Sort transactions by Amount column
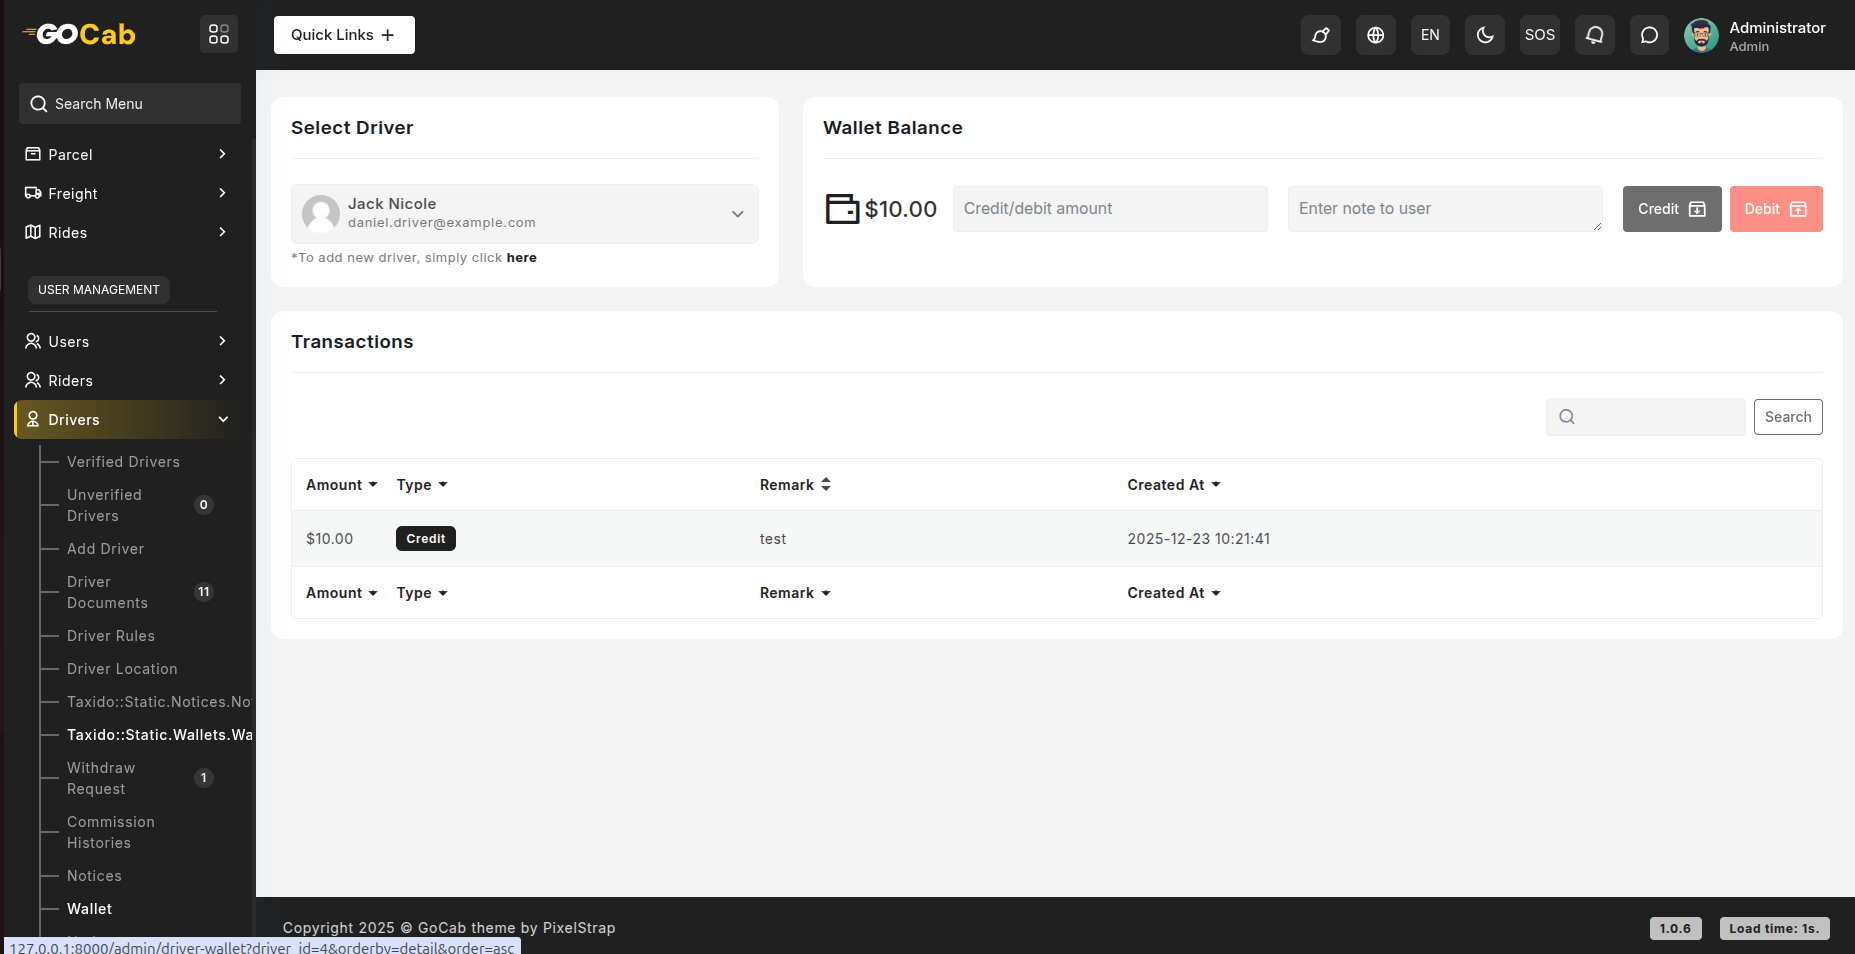The width and height of the screenshot is (1855, 954). [x=341, y=485]
